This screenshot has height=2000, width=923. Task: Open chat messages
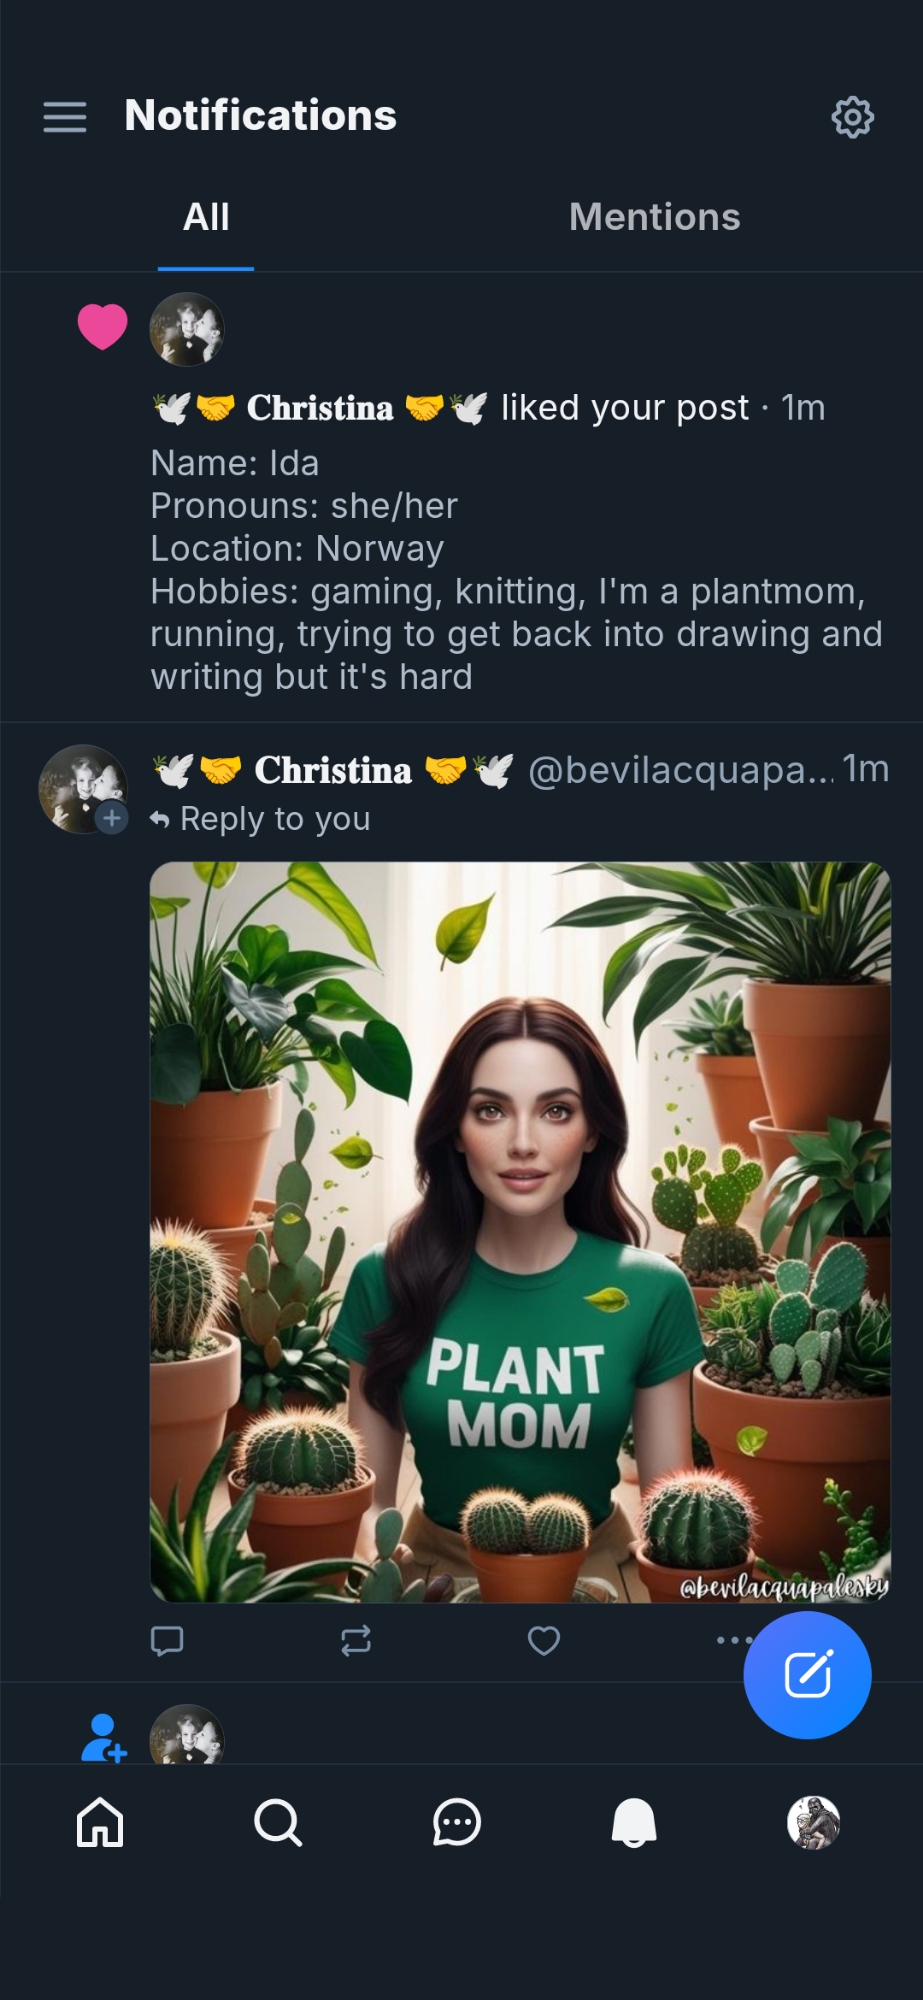click(456, 1822)
